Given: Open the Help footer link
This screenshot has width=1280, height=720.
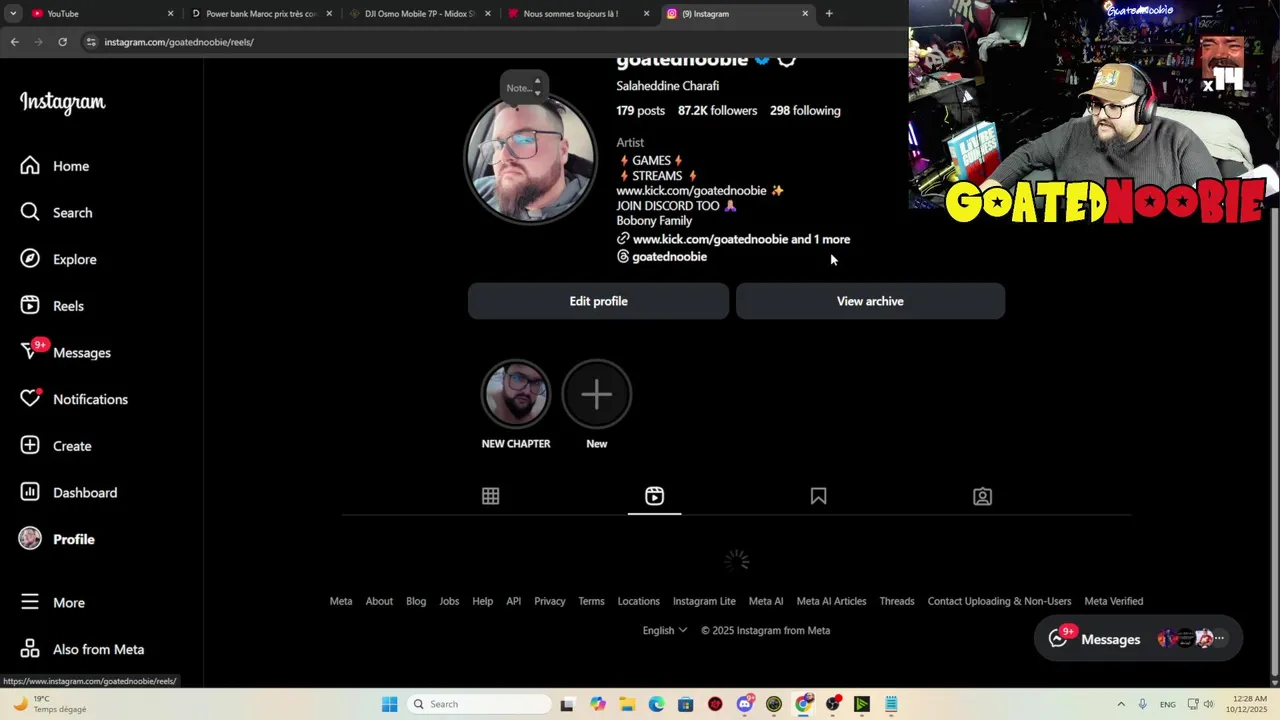Looking at the screenshot, I should tap(482, 601).
